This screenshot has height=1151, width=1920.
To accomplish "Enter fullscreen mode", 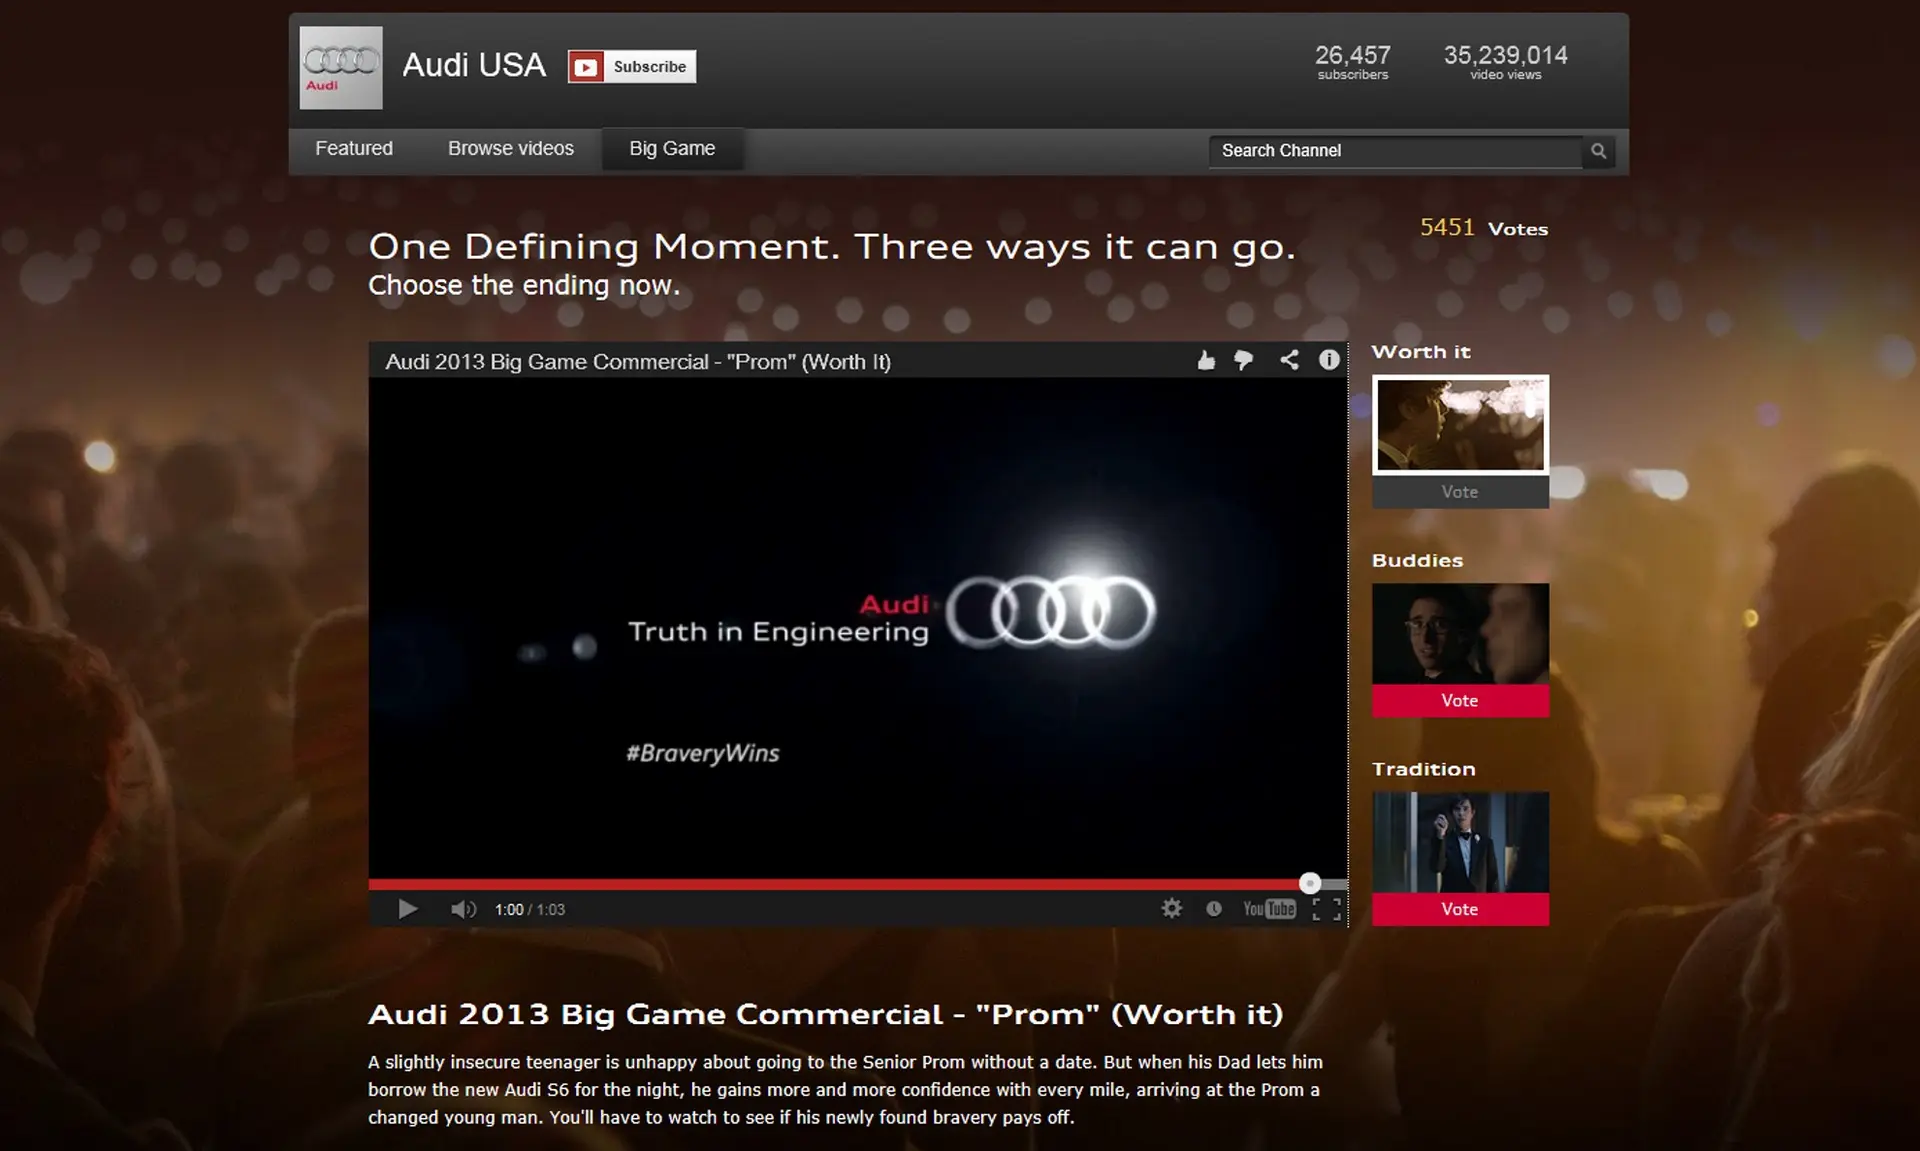I will pos(1327,909).
